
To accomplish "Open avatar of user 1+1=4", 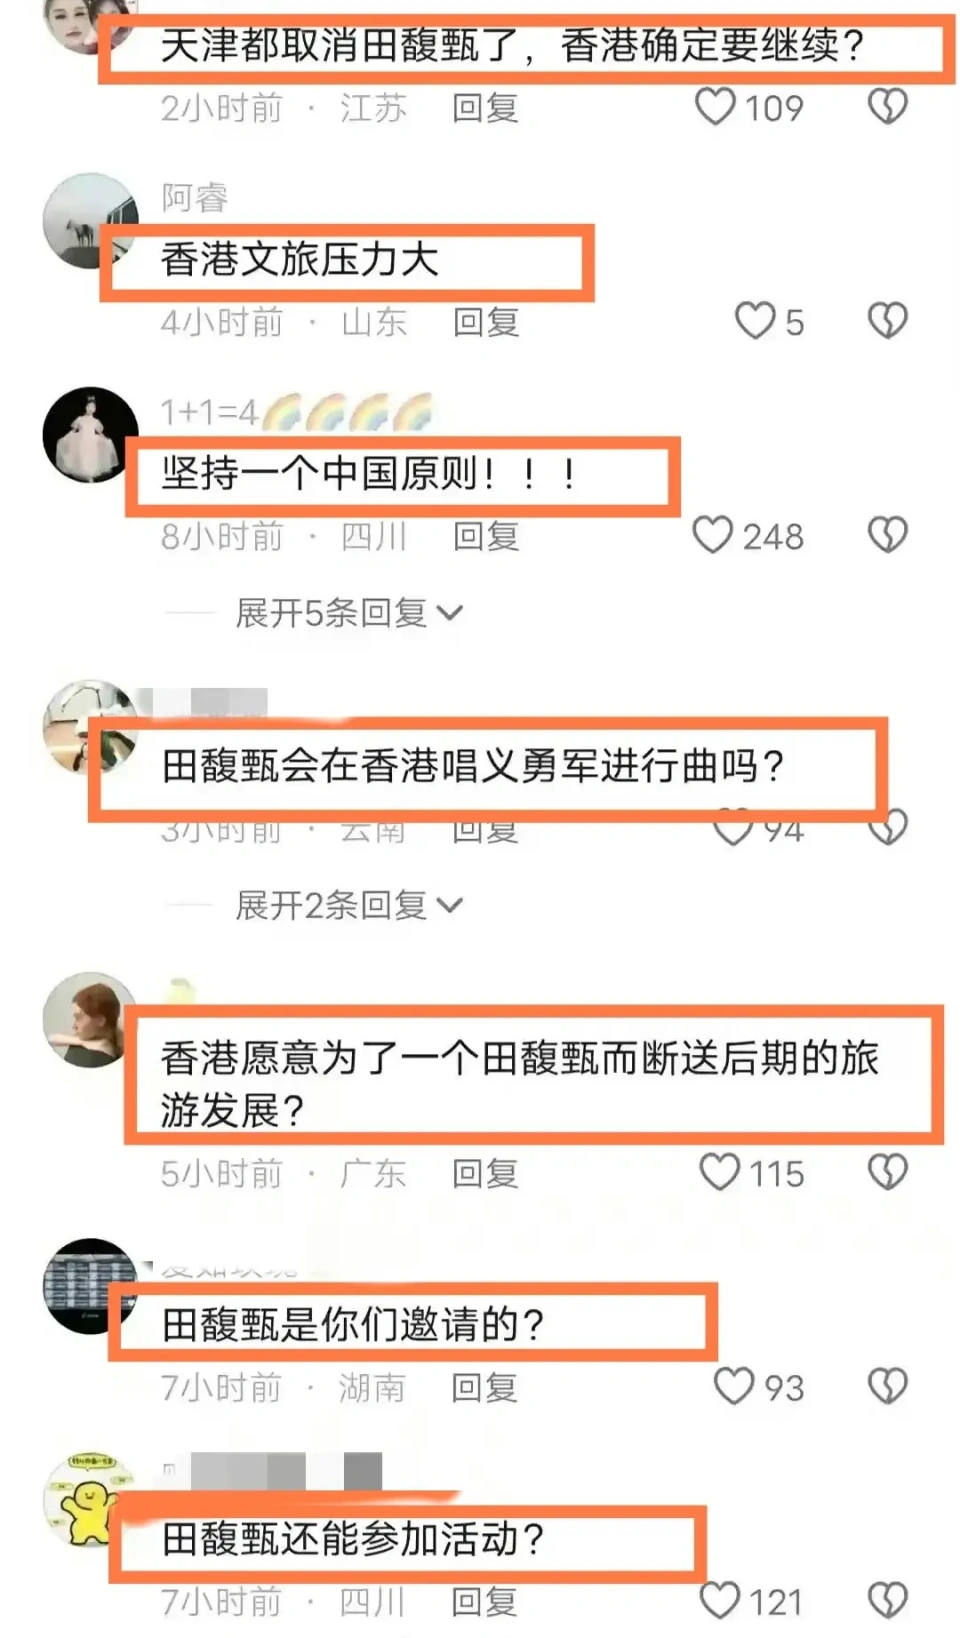I will click(90, 435).
